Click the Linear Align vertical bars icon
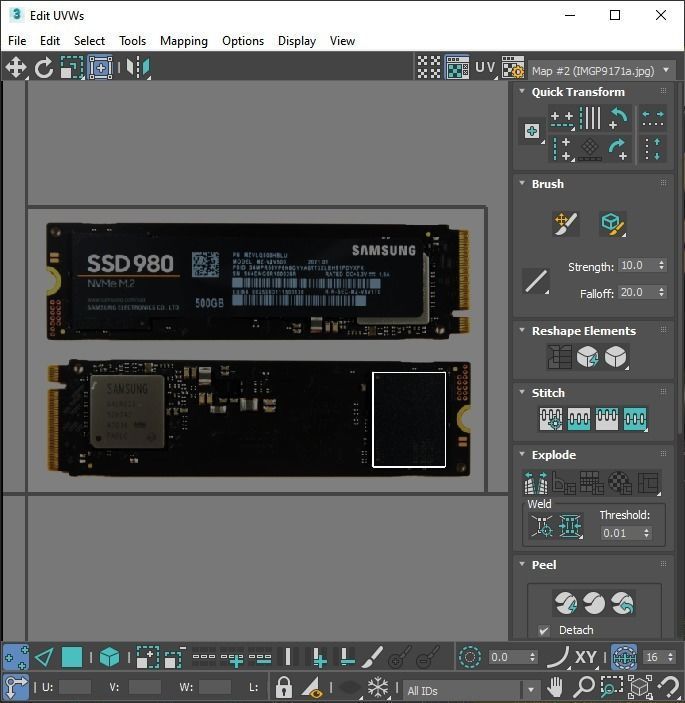Image resolution: width=685 pixels, height=703 pixels. 590,118
